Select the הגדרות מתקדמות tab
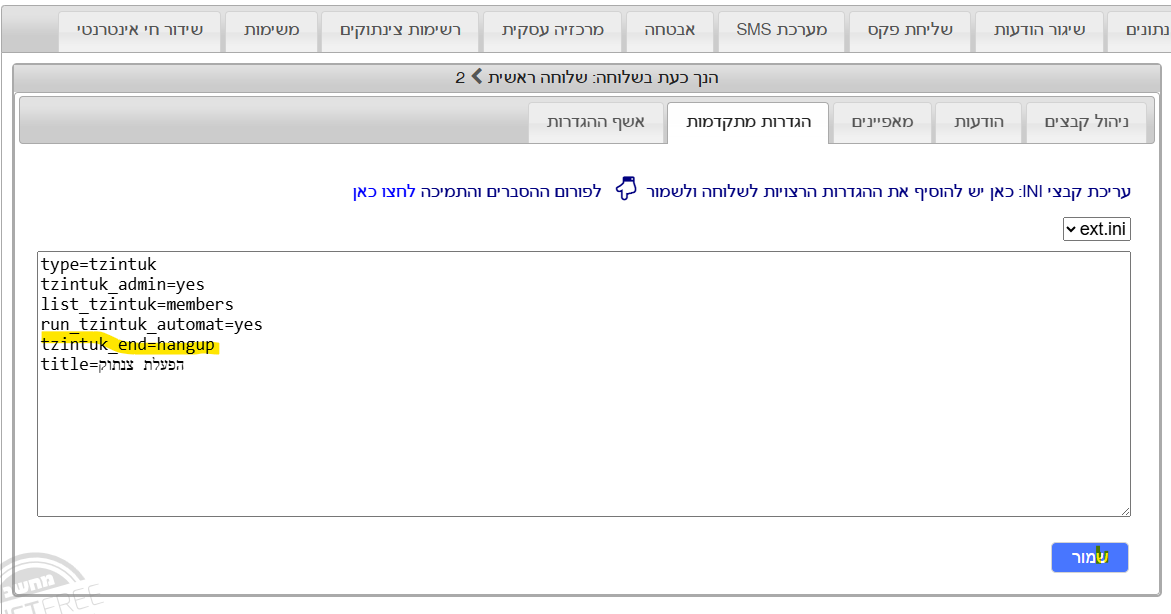The image size is (1171, 614). point(751,122)
